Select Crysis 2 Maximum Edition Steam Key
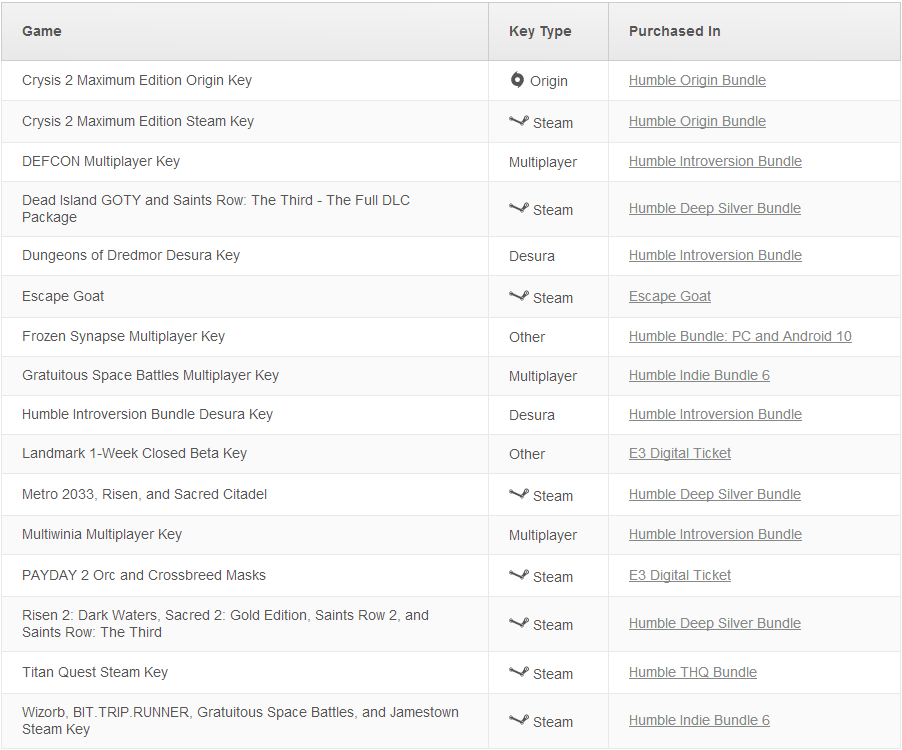 [x=138, y=121]
